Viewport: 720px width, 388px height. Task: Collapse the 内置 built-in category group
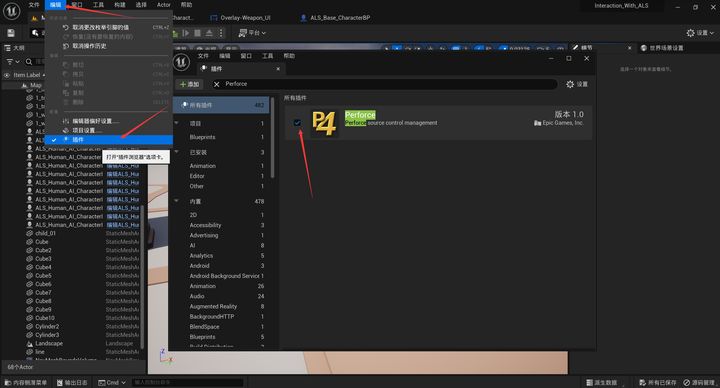point(177,201)
